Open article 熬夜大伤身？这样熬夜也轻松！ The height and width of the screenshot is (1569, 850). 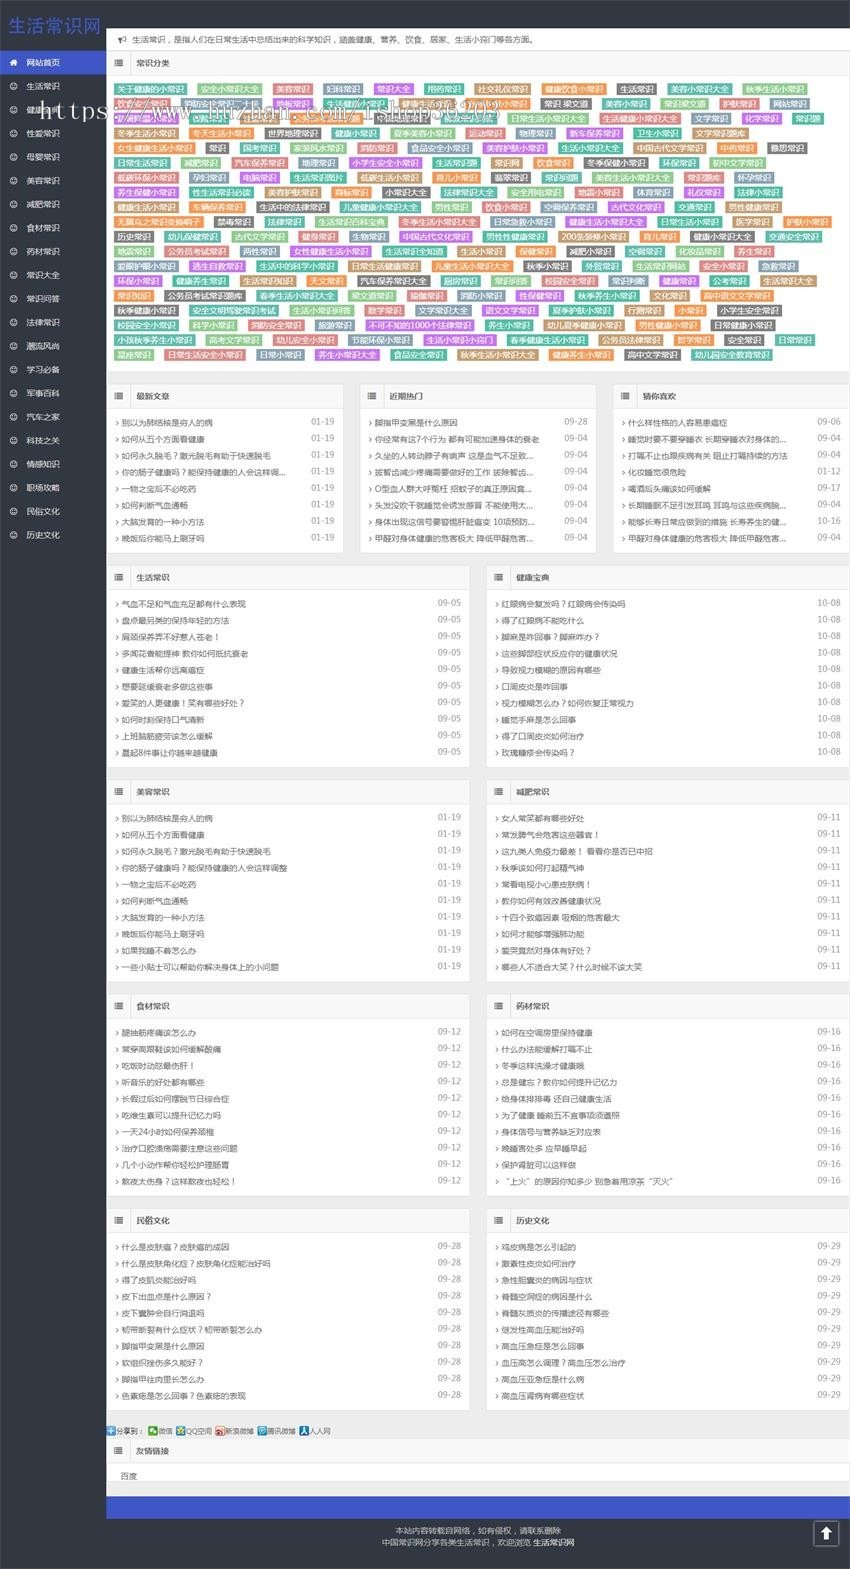(179, 1181)
